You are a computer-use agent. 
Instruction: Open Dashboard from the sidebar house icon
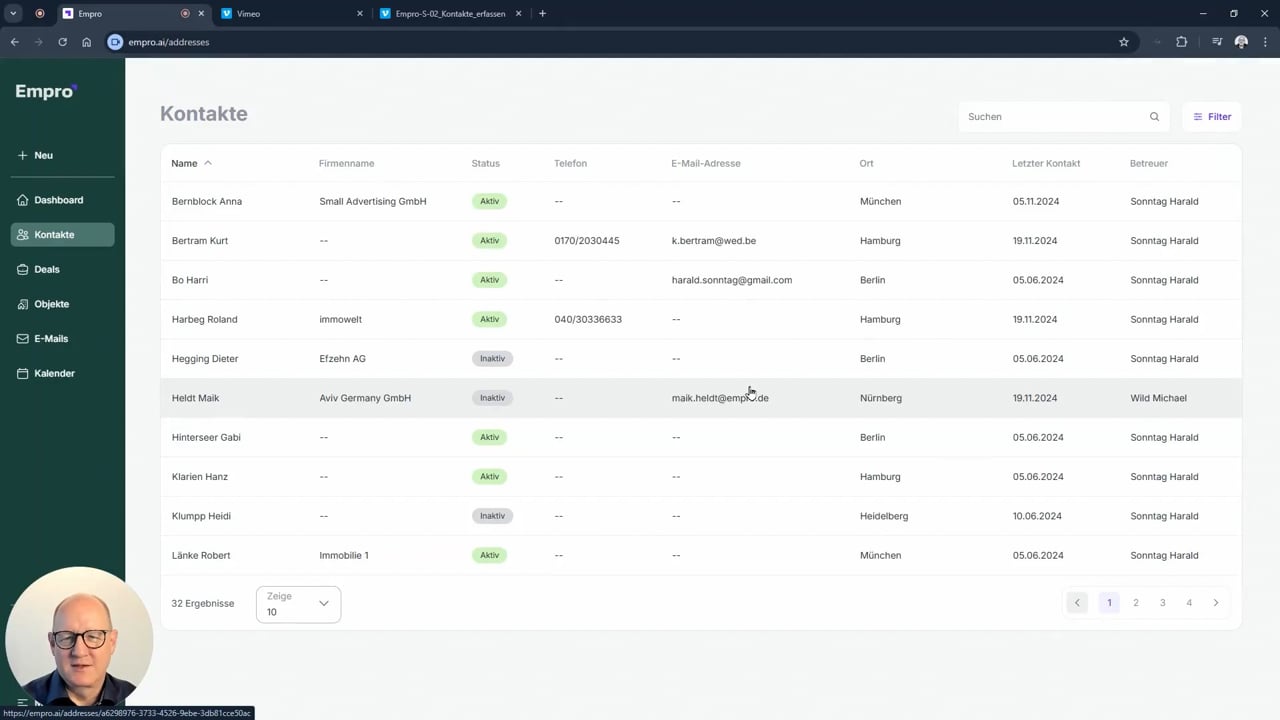coord(23,200)
